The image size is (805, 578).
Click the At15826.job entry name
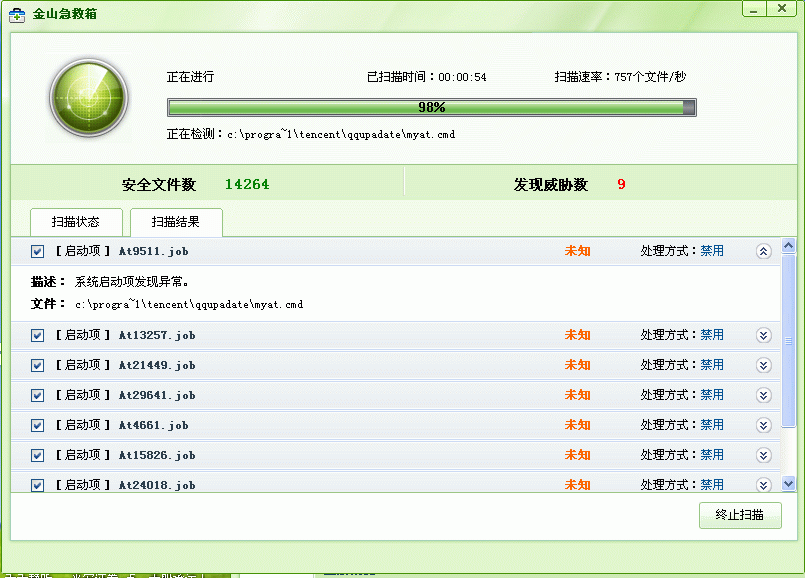pos(157,456)
